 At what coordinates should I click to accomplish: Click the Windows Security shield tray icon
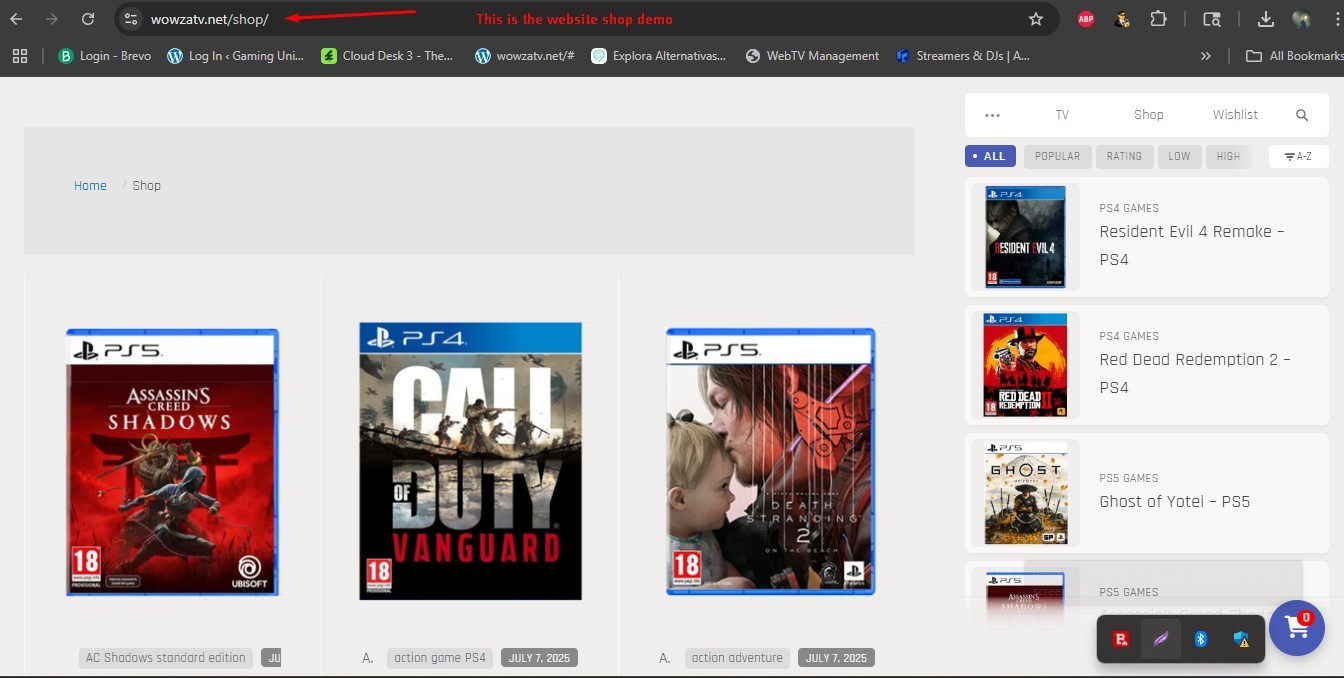coord(1241,639)
